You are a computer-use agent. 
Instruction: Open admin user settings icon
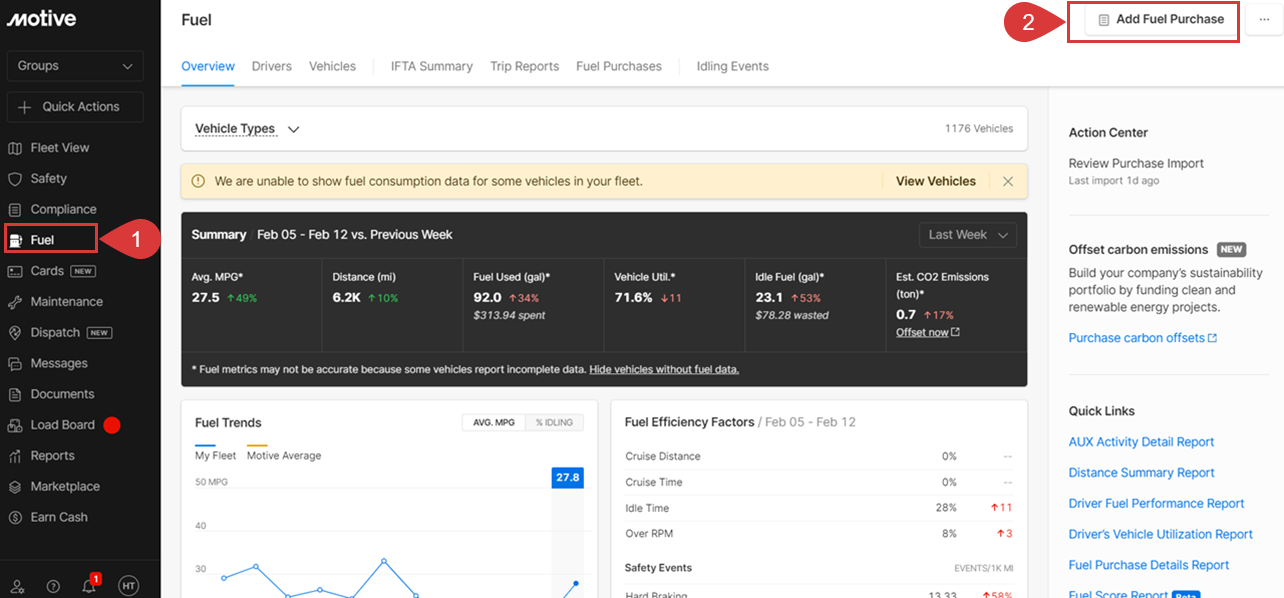pyautogui.click(x=18, y=586)
